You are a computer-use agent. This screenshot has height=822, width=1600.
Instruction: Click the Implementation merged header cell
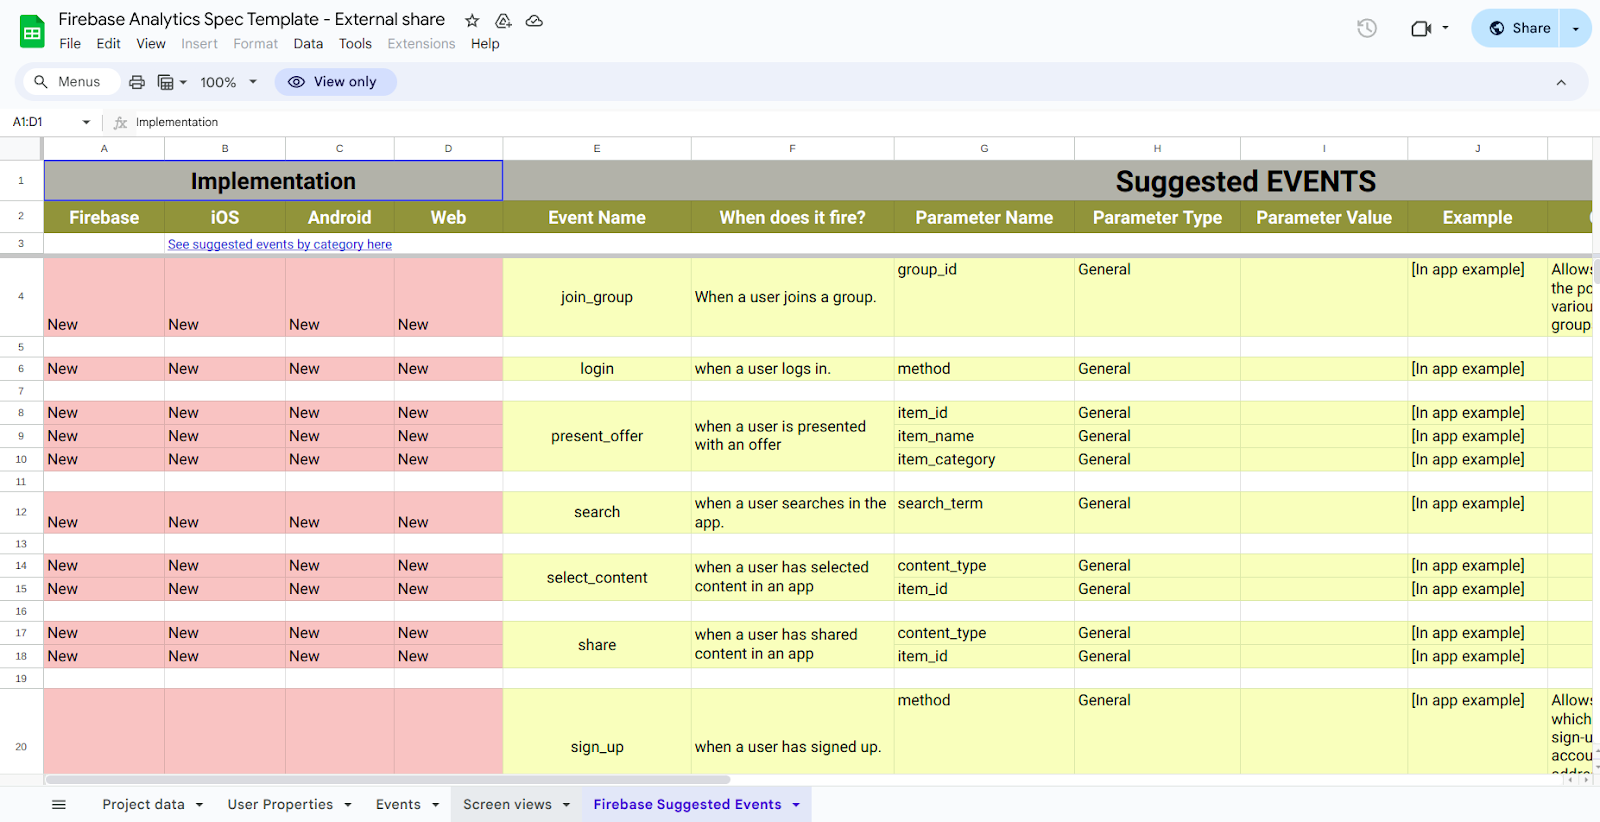tap(273, 181)
